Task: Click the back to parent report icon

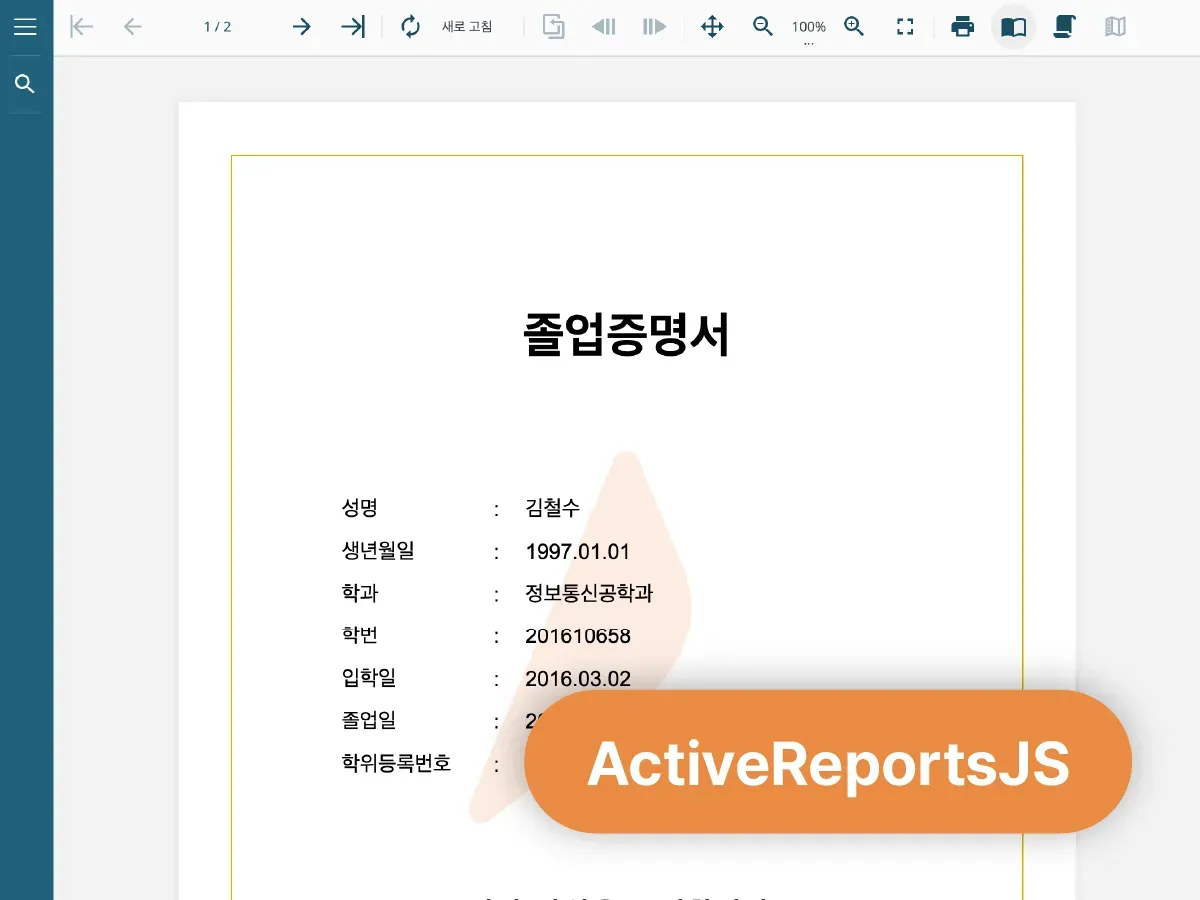Action: [x=553, y=27]
